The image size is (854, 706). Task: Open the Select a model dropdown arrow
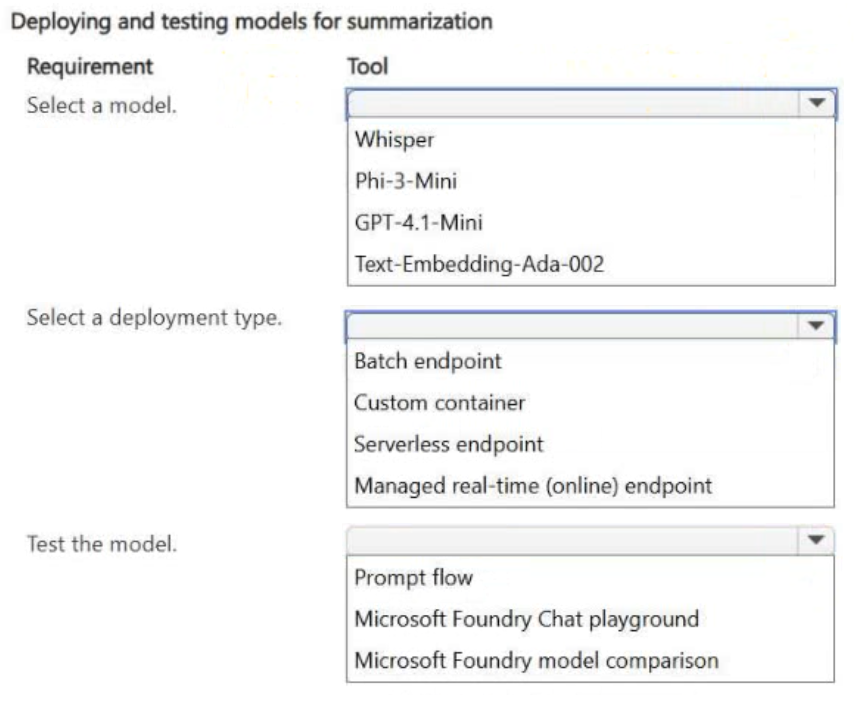[816, 103]
